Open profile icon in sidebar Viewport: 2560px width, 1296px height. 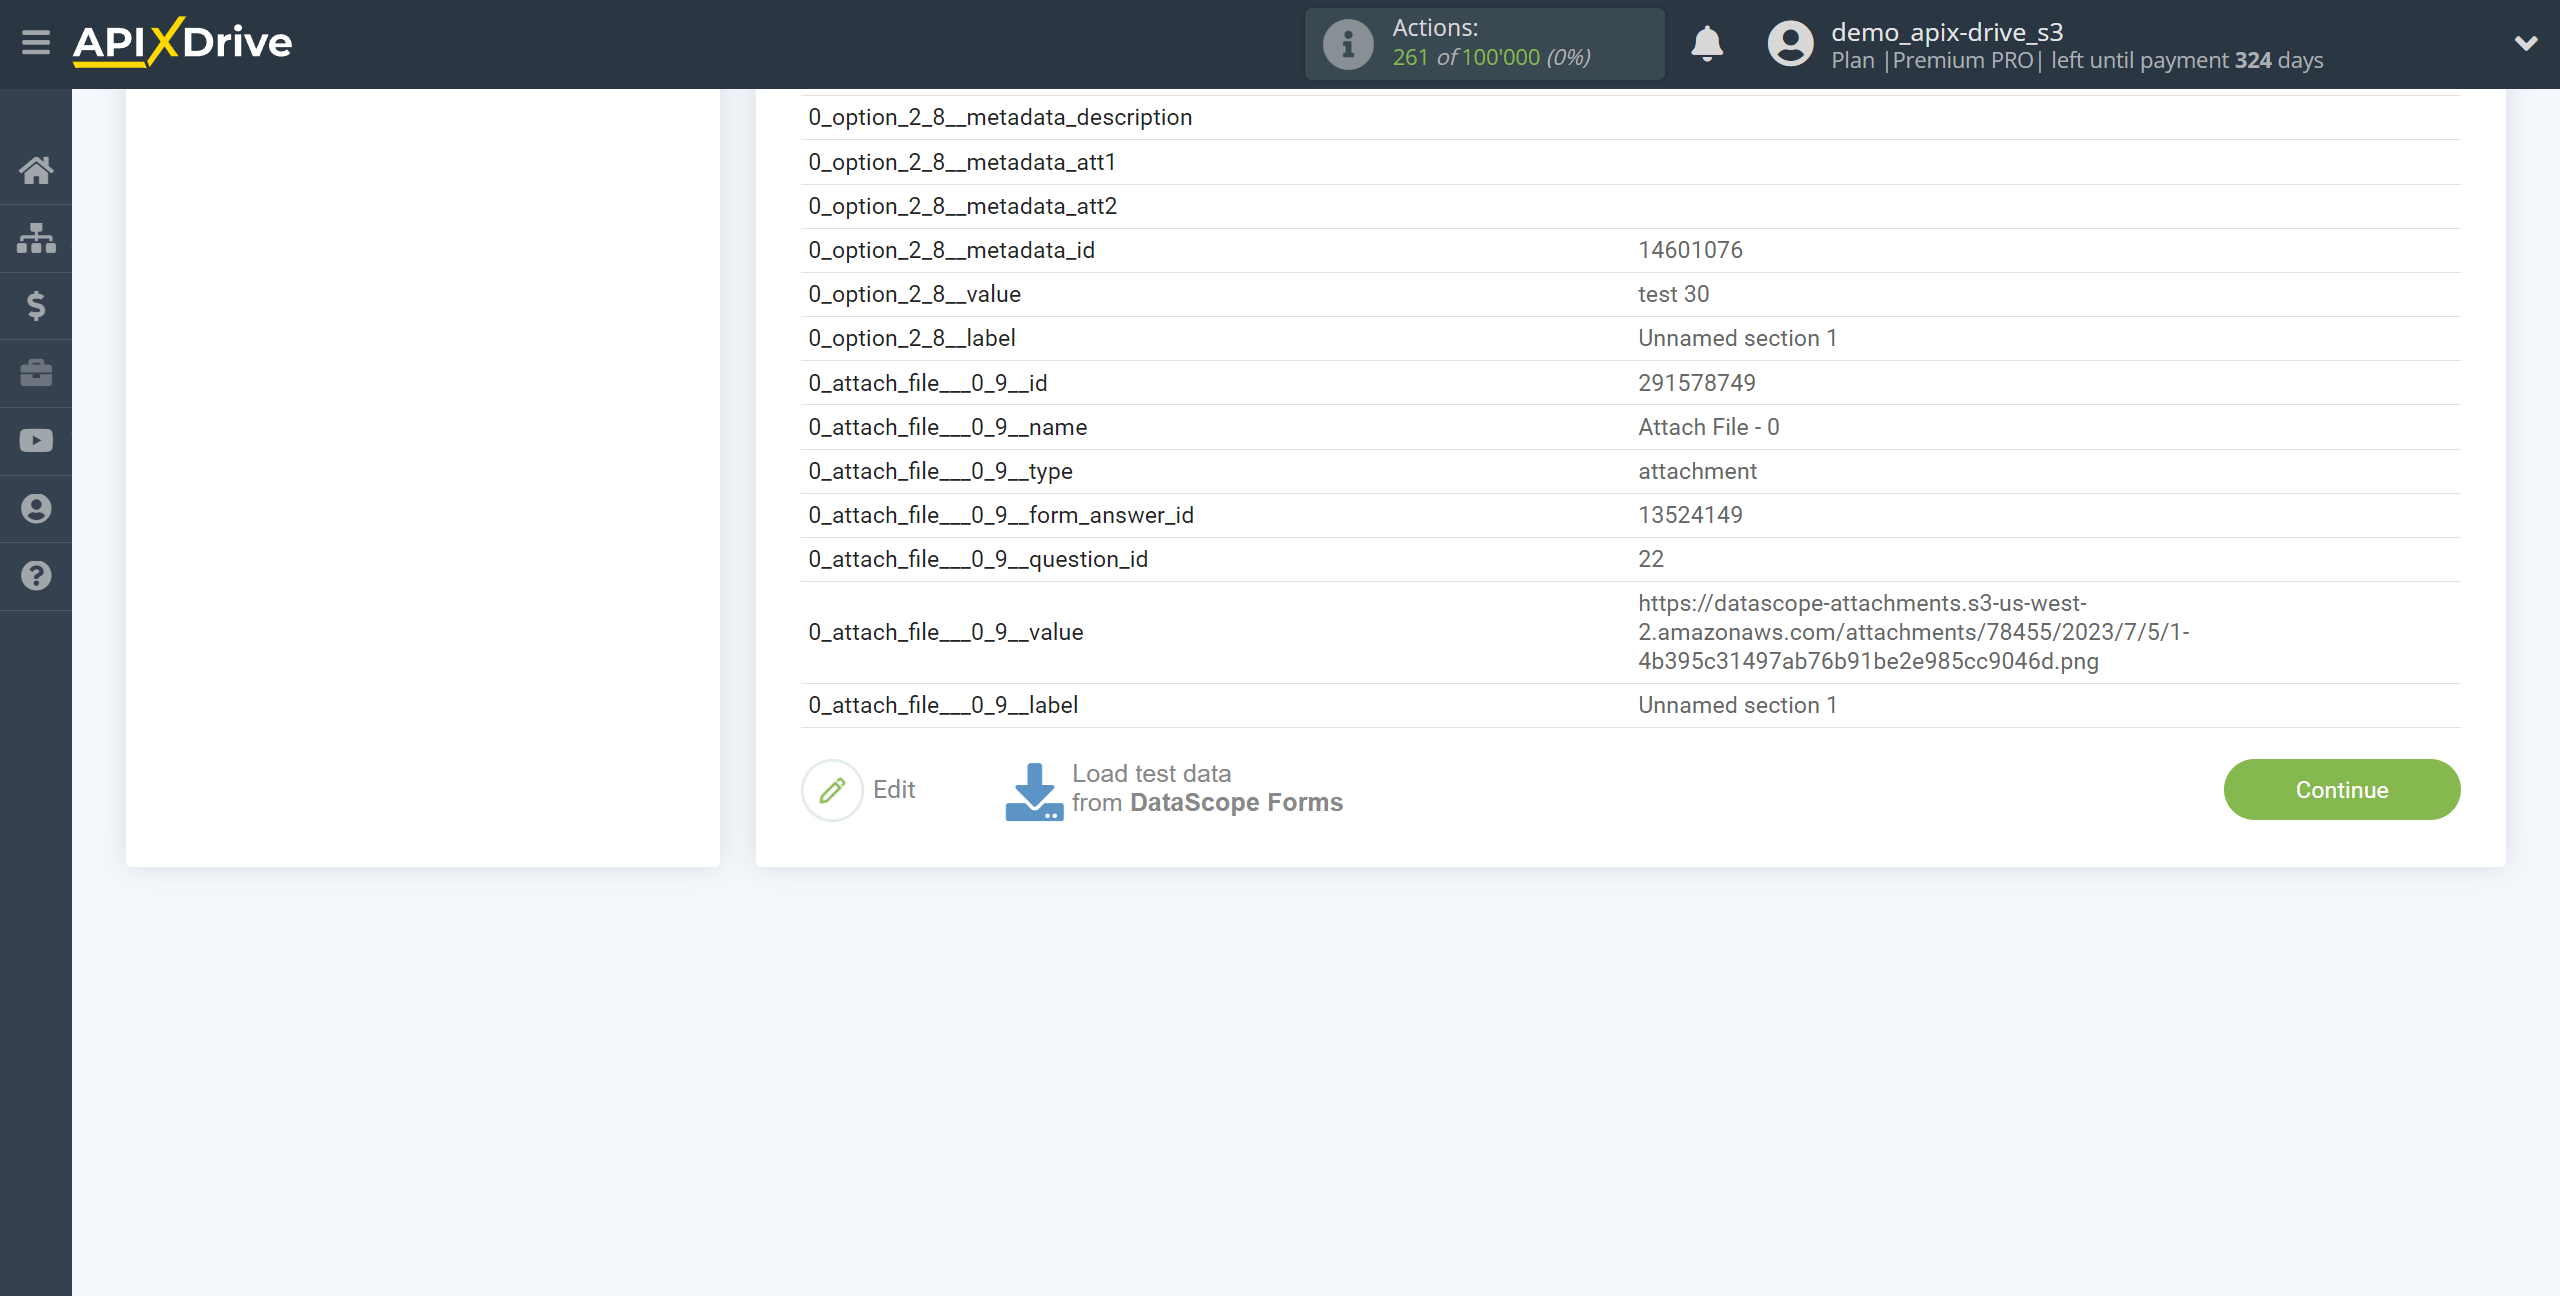36,509
